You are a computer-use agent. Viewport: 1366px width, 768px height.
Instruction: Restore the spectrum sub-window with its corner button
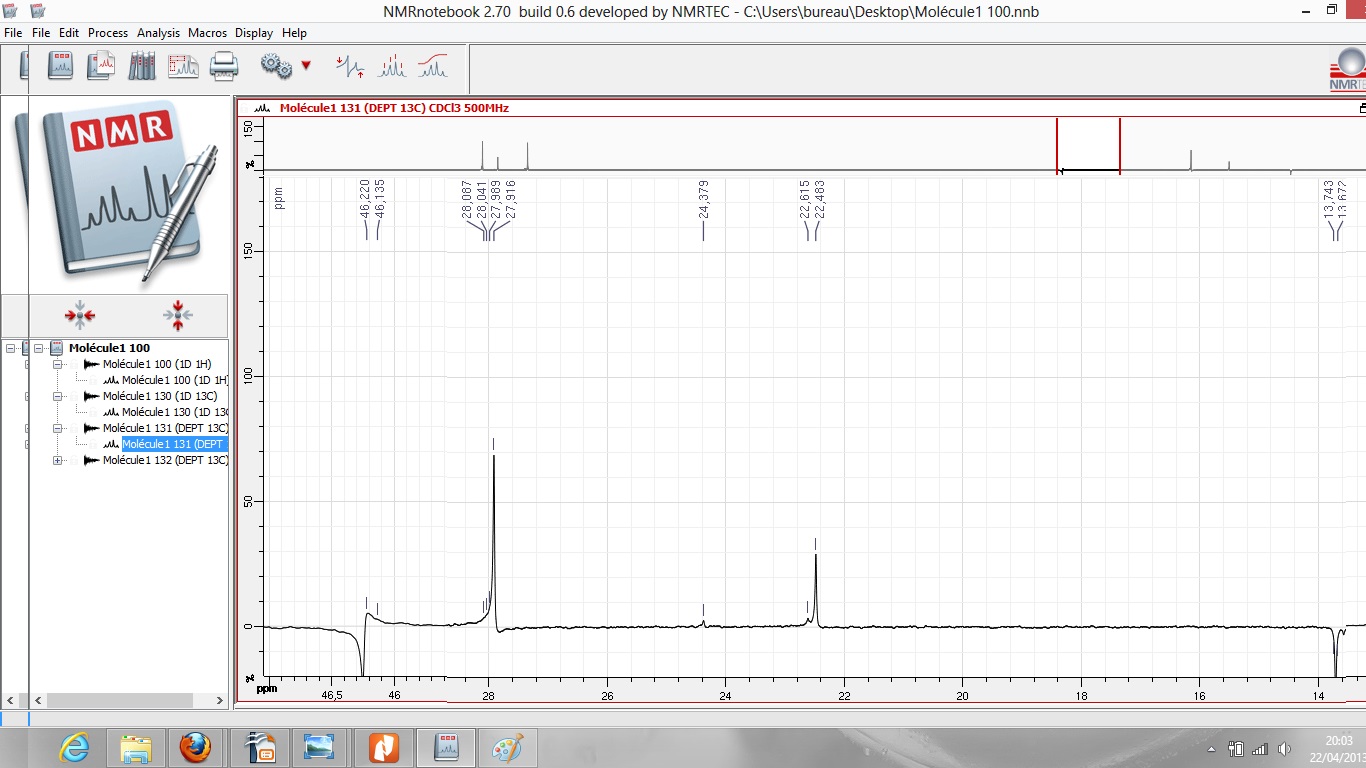(1362, 108)
